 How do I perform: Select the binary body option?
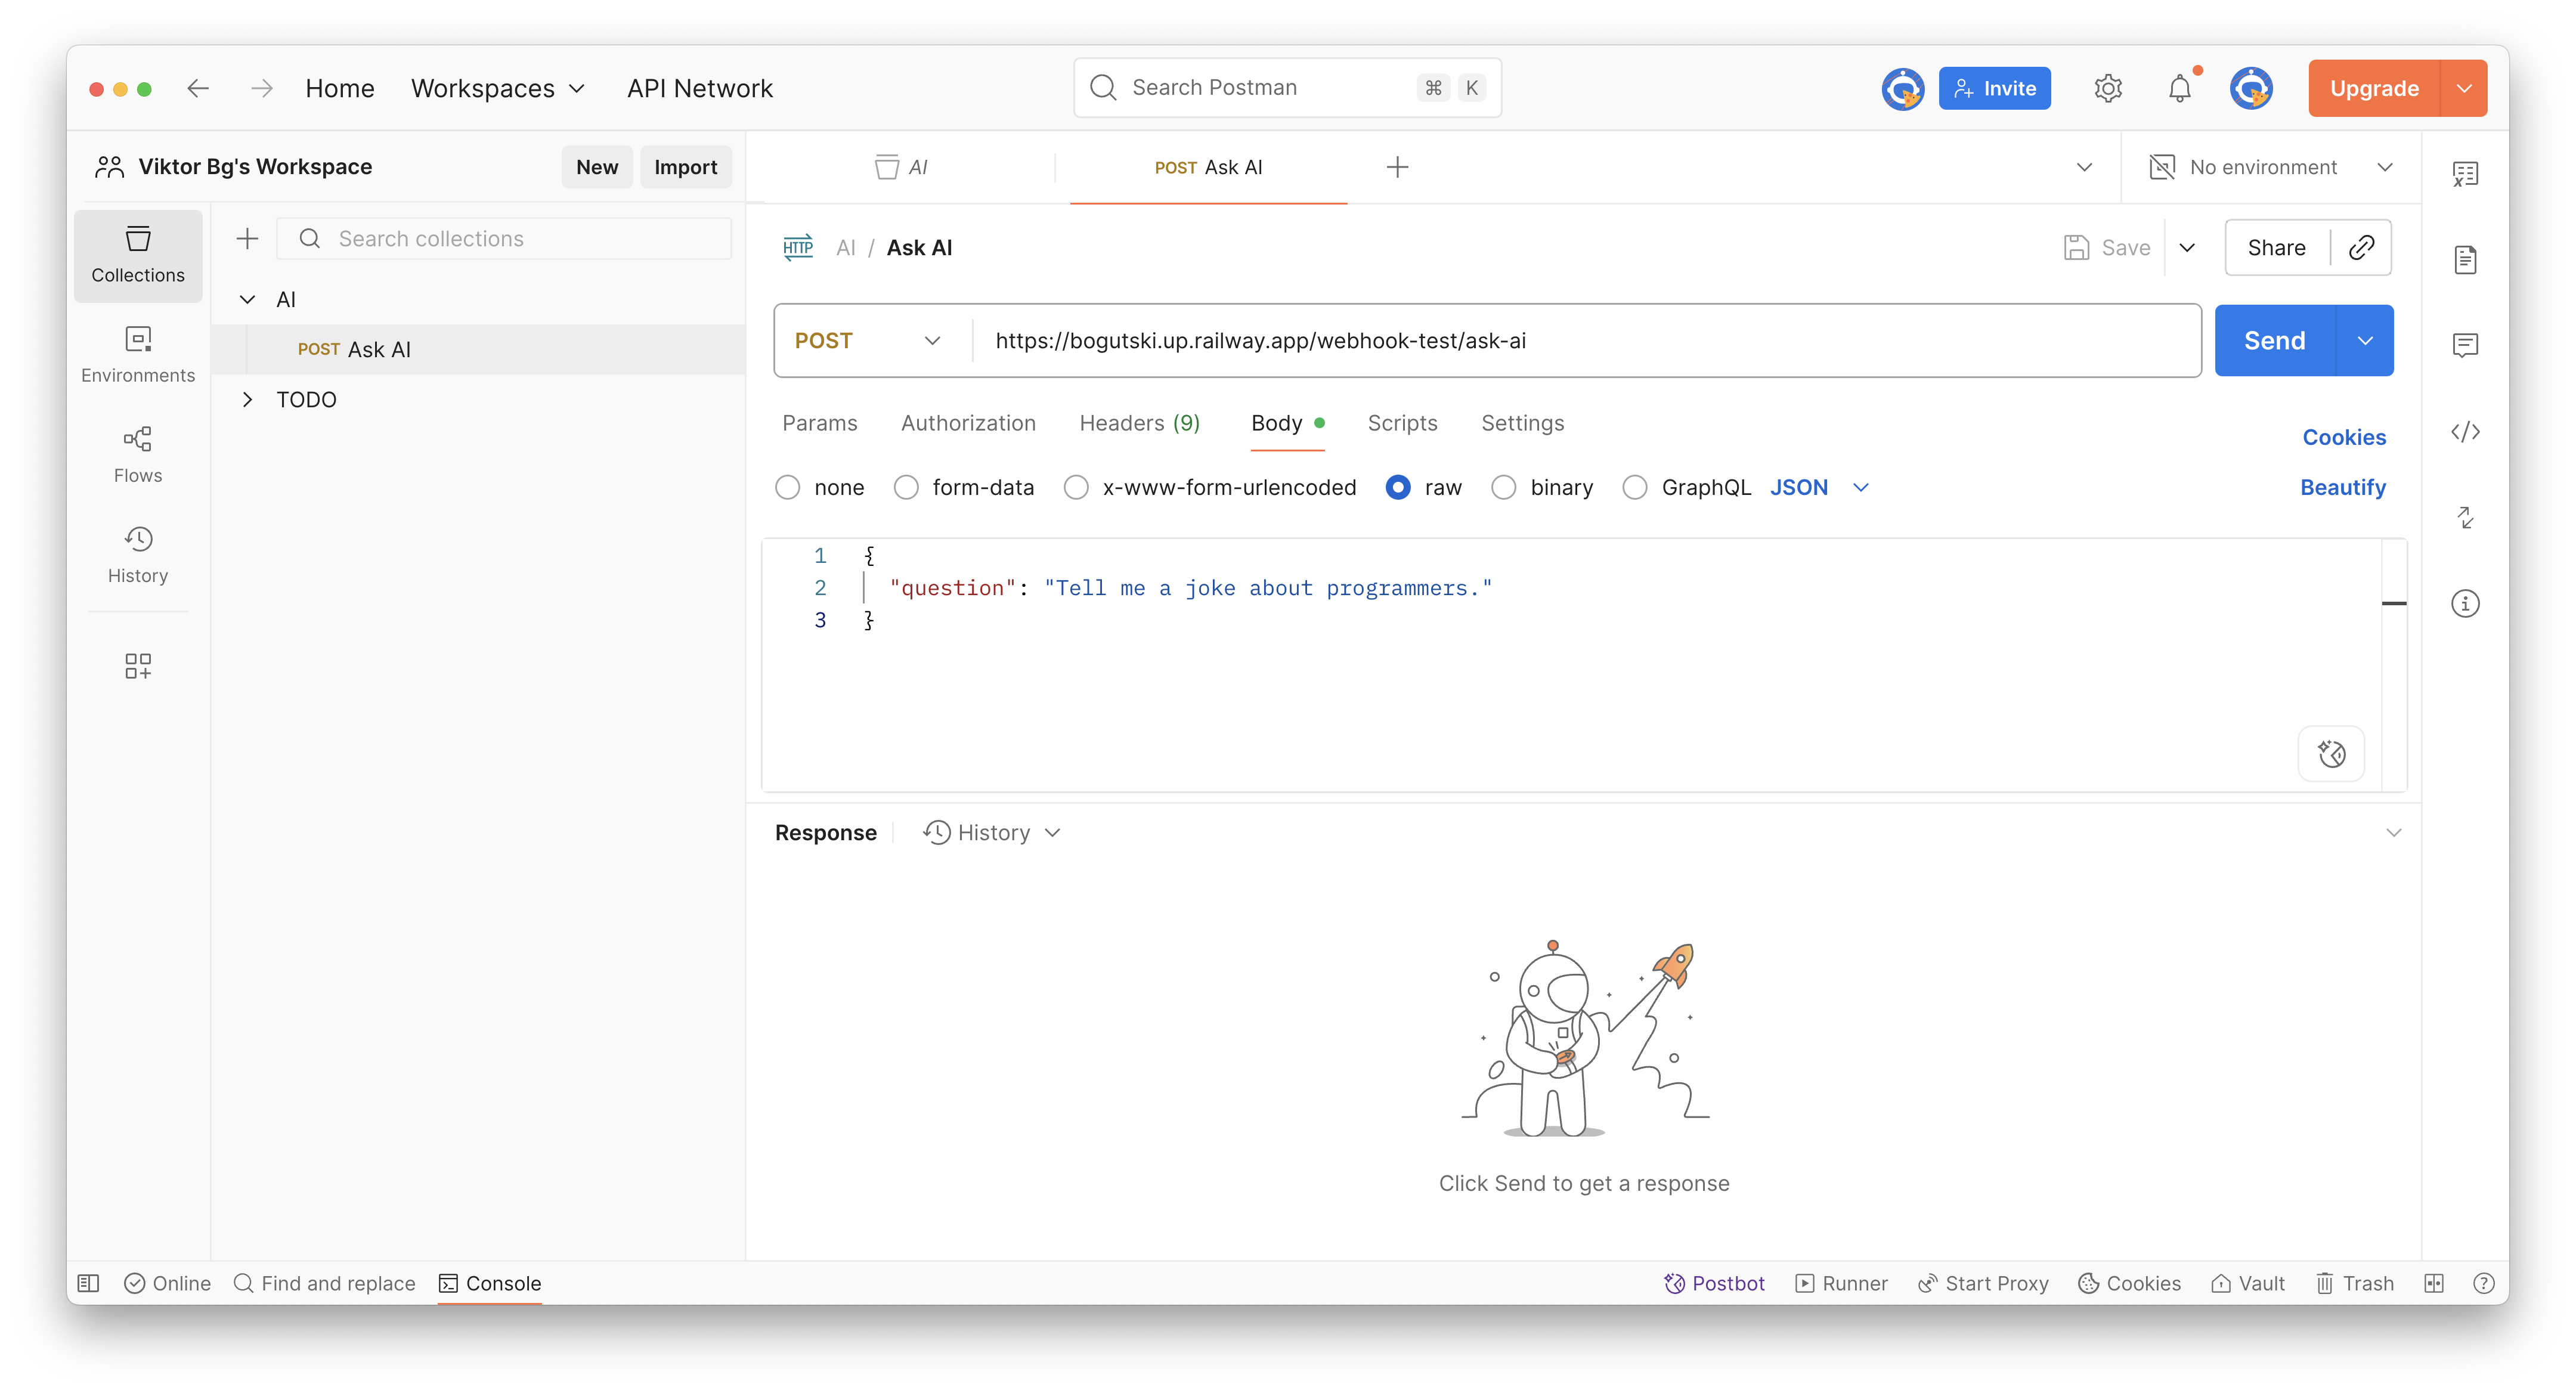click(1503, 487)
